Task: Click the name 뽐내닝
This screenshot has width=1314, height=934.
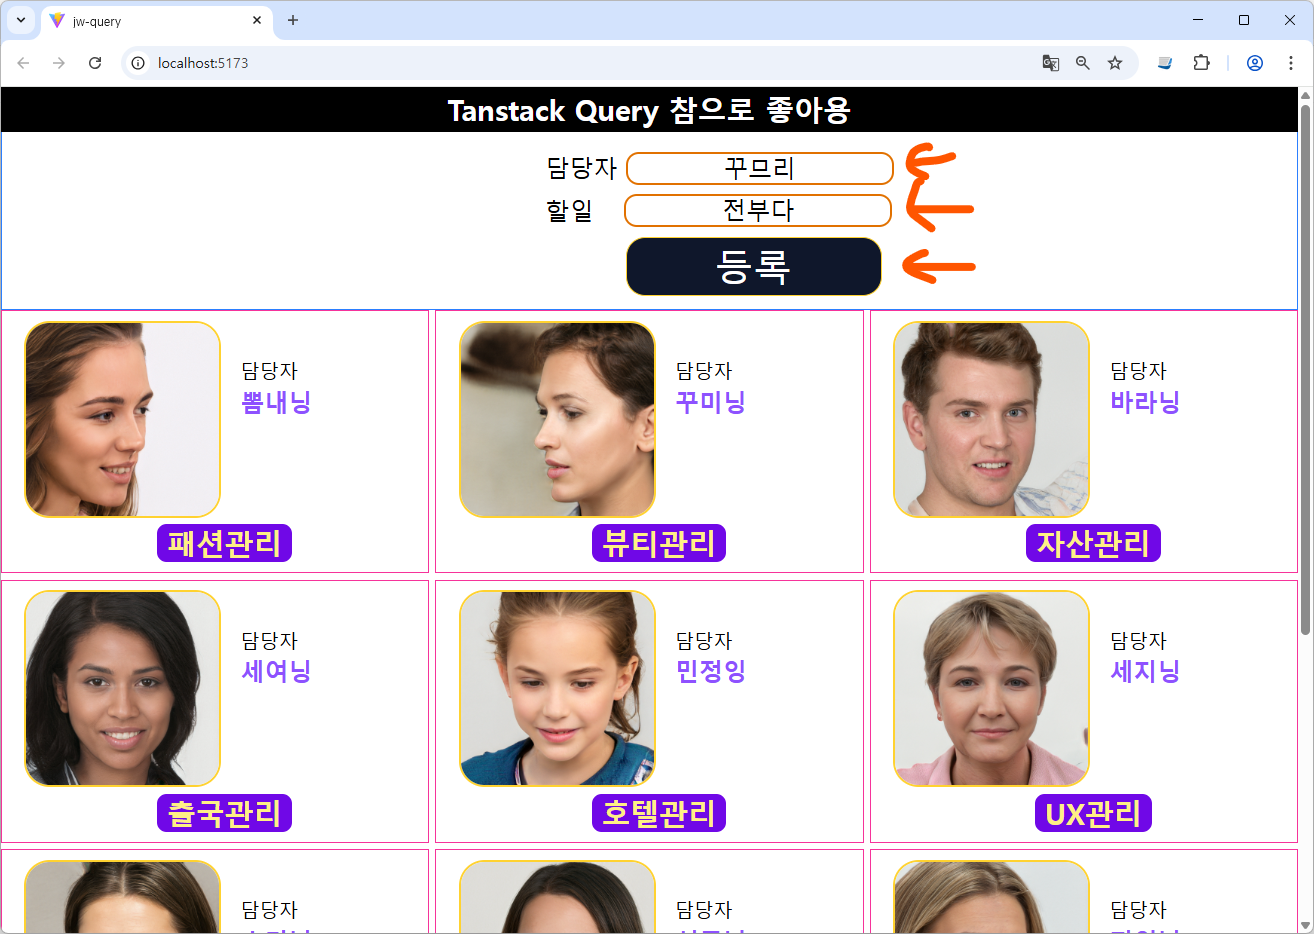Action: (276, 402)
